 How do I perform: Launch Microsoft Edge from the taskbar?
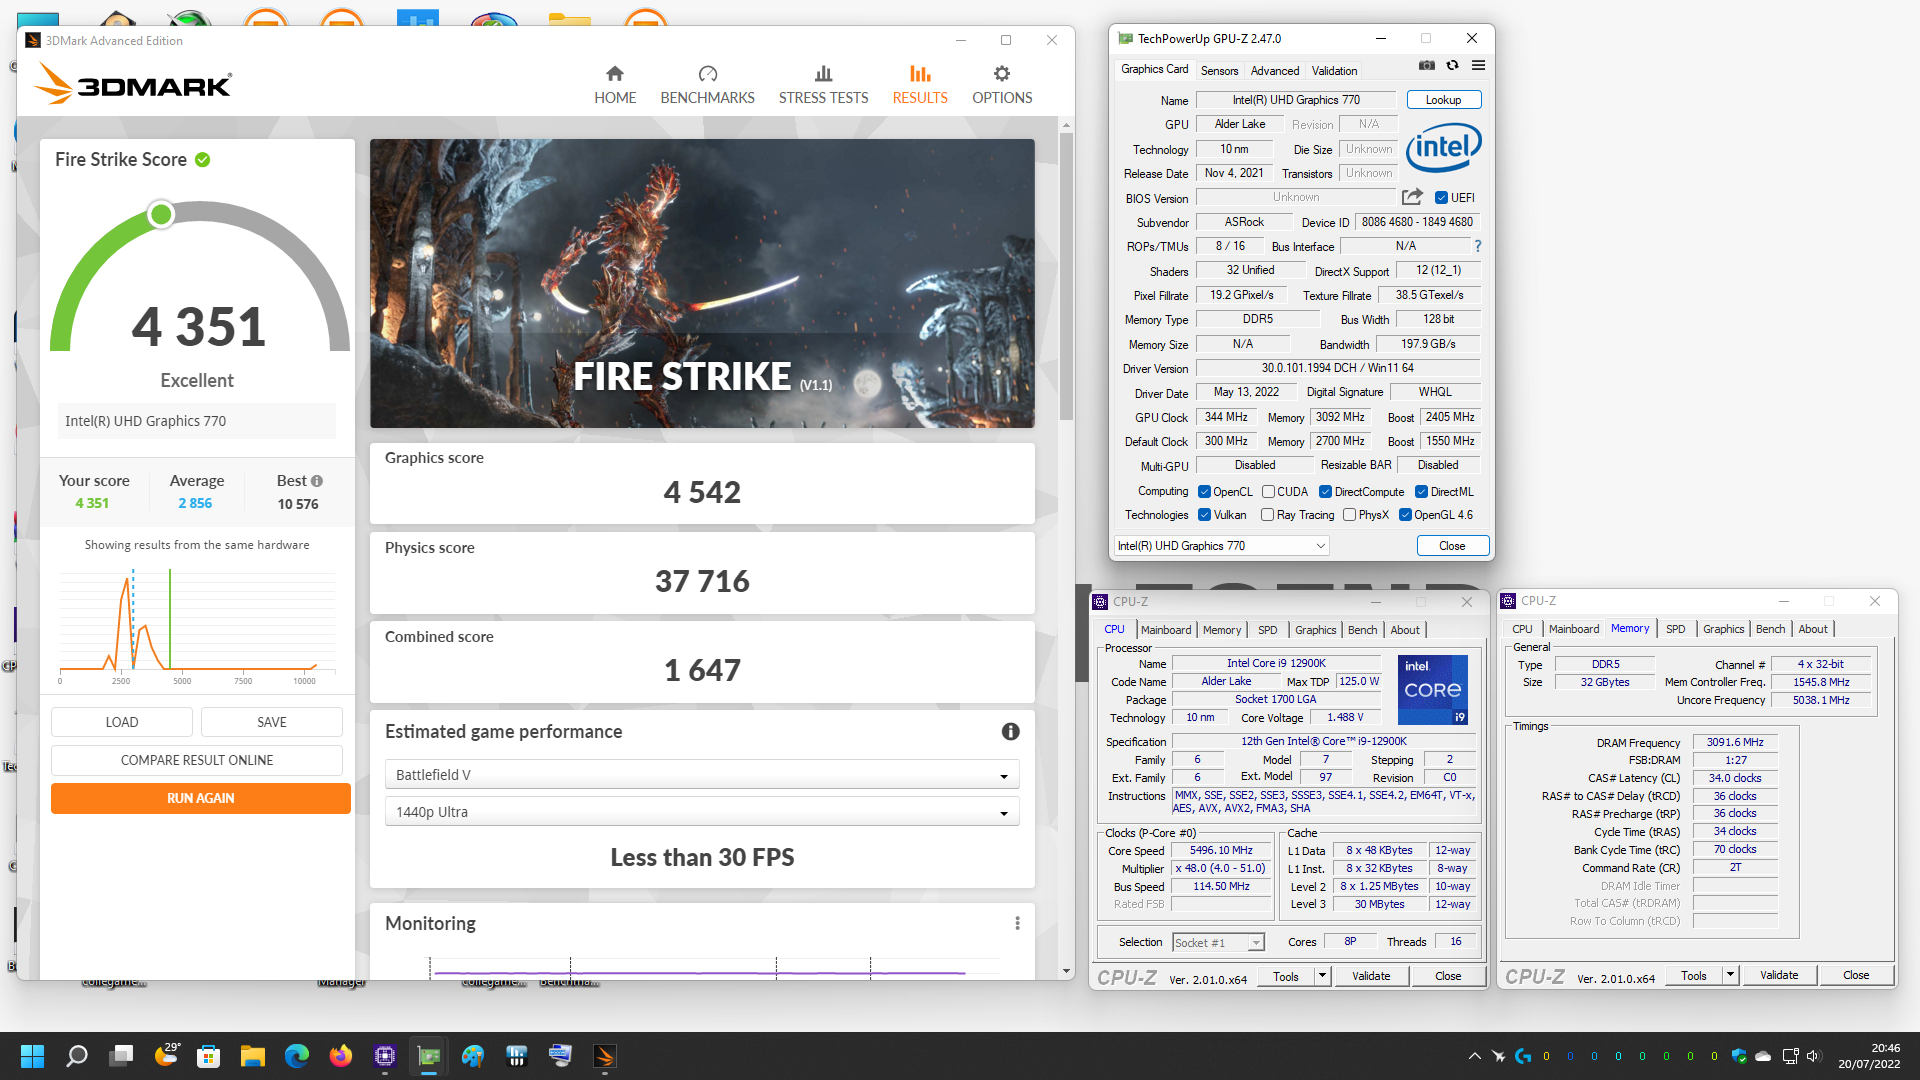pyautogui.click(x=297, y=1056)
